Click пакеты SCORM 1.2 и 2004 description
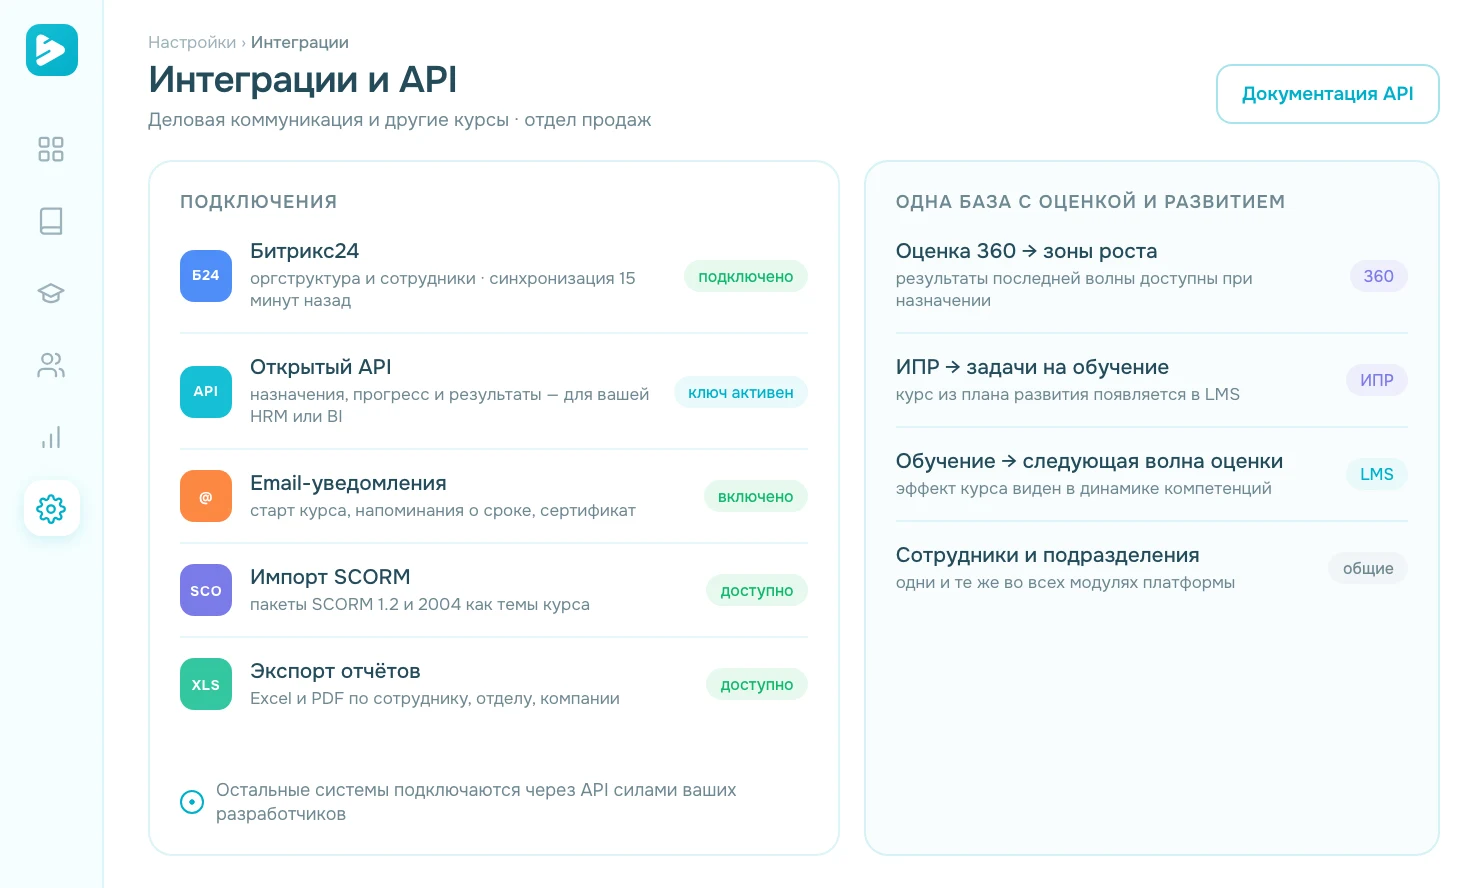The height and width of the screenshot is (888, 1480). click(420, 604)
